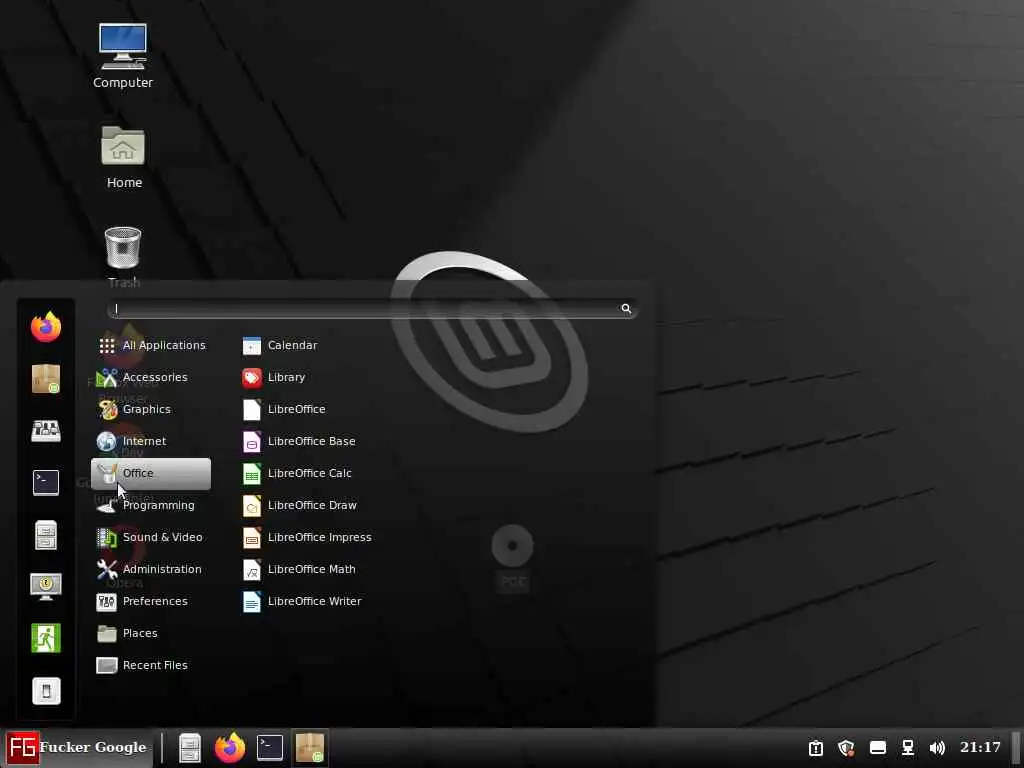Viewport: 1024px width, 768px height.
Task: Click the FG menu button on the panel
Action: (x=76, y=748)
